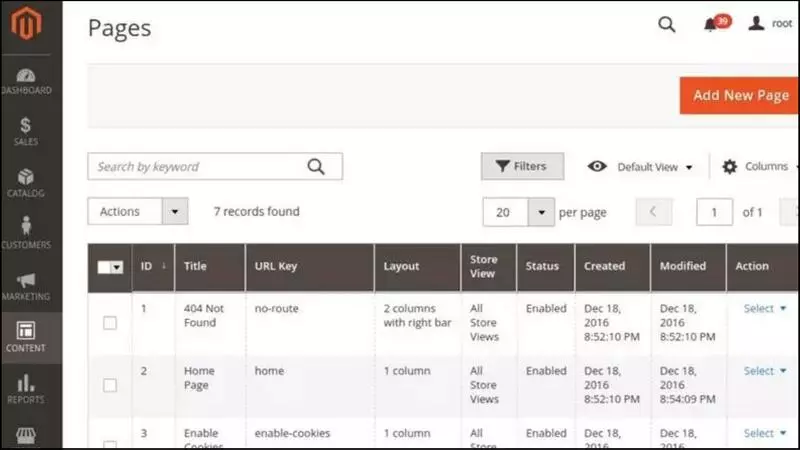Open the root user account menu
Viewport: 800px width, 450px height.
770,23
